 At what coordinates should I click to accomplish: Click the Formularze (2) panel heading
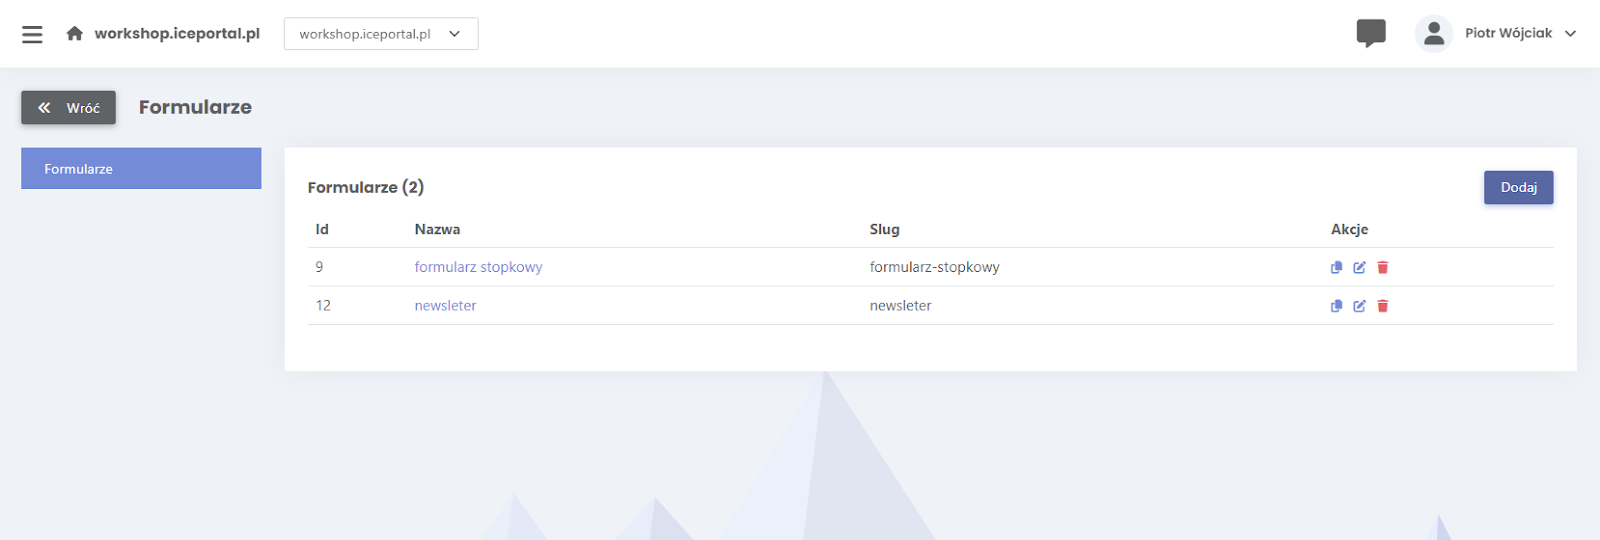click(x=365, y=187)
